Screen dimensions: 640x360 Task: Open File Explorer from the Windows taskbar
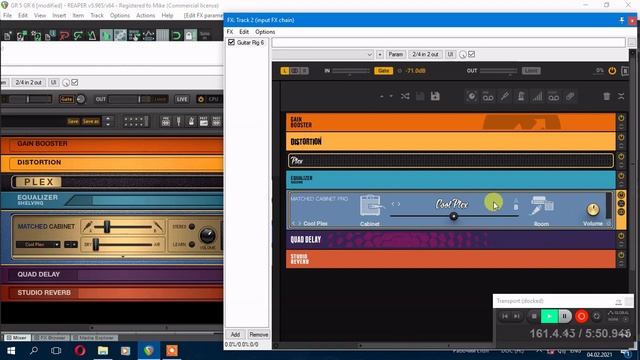[x=102, y=351]
